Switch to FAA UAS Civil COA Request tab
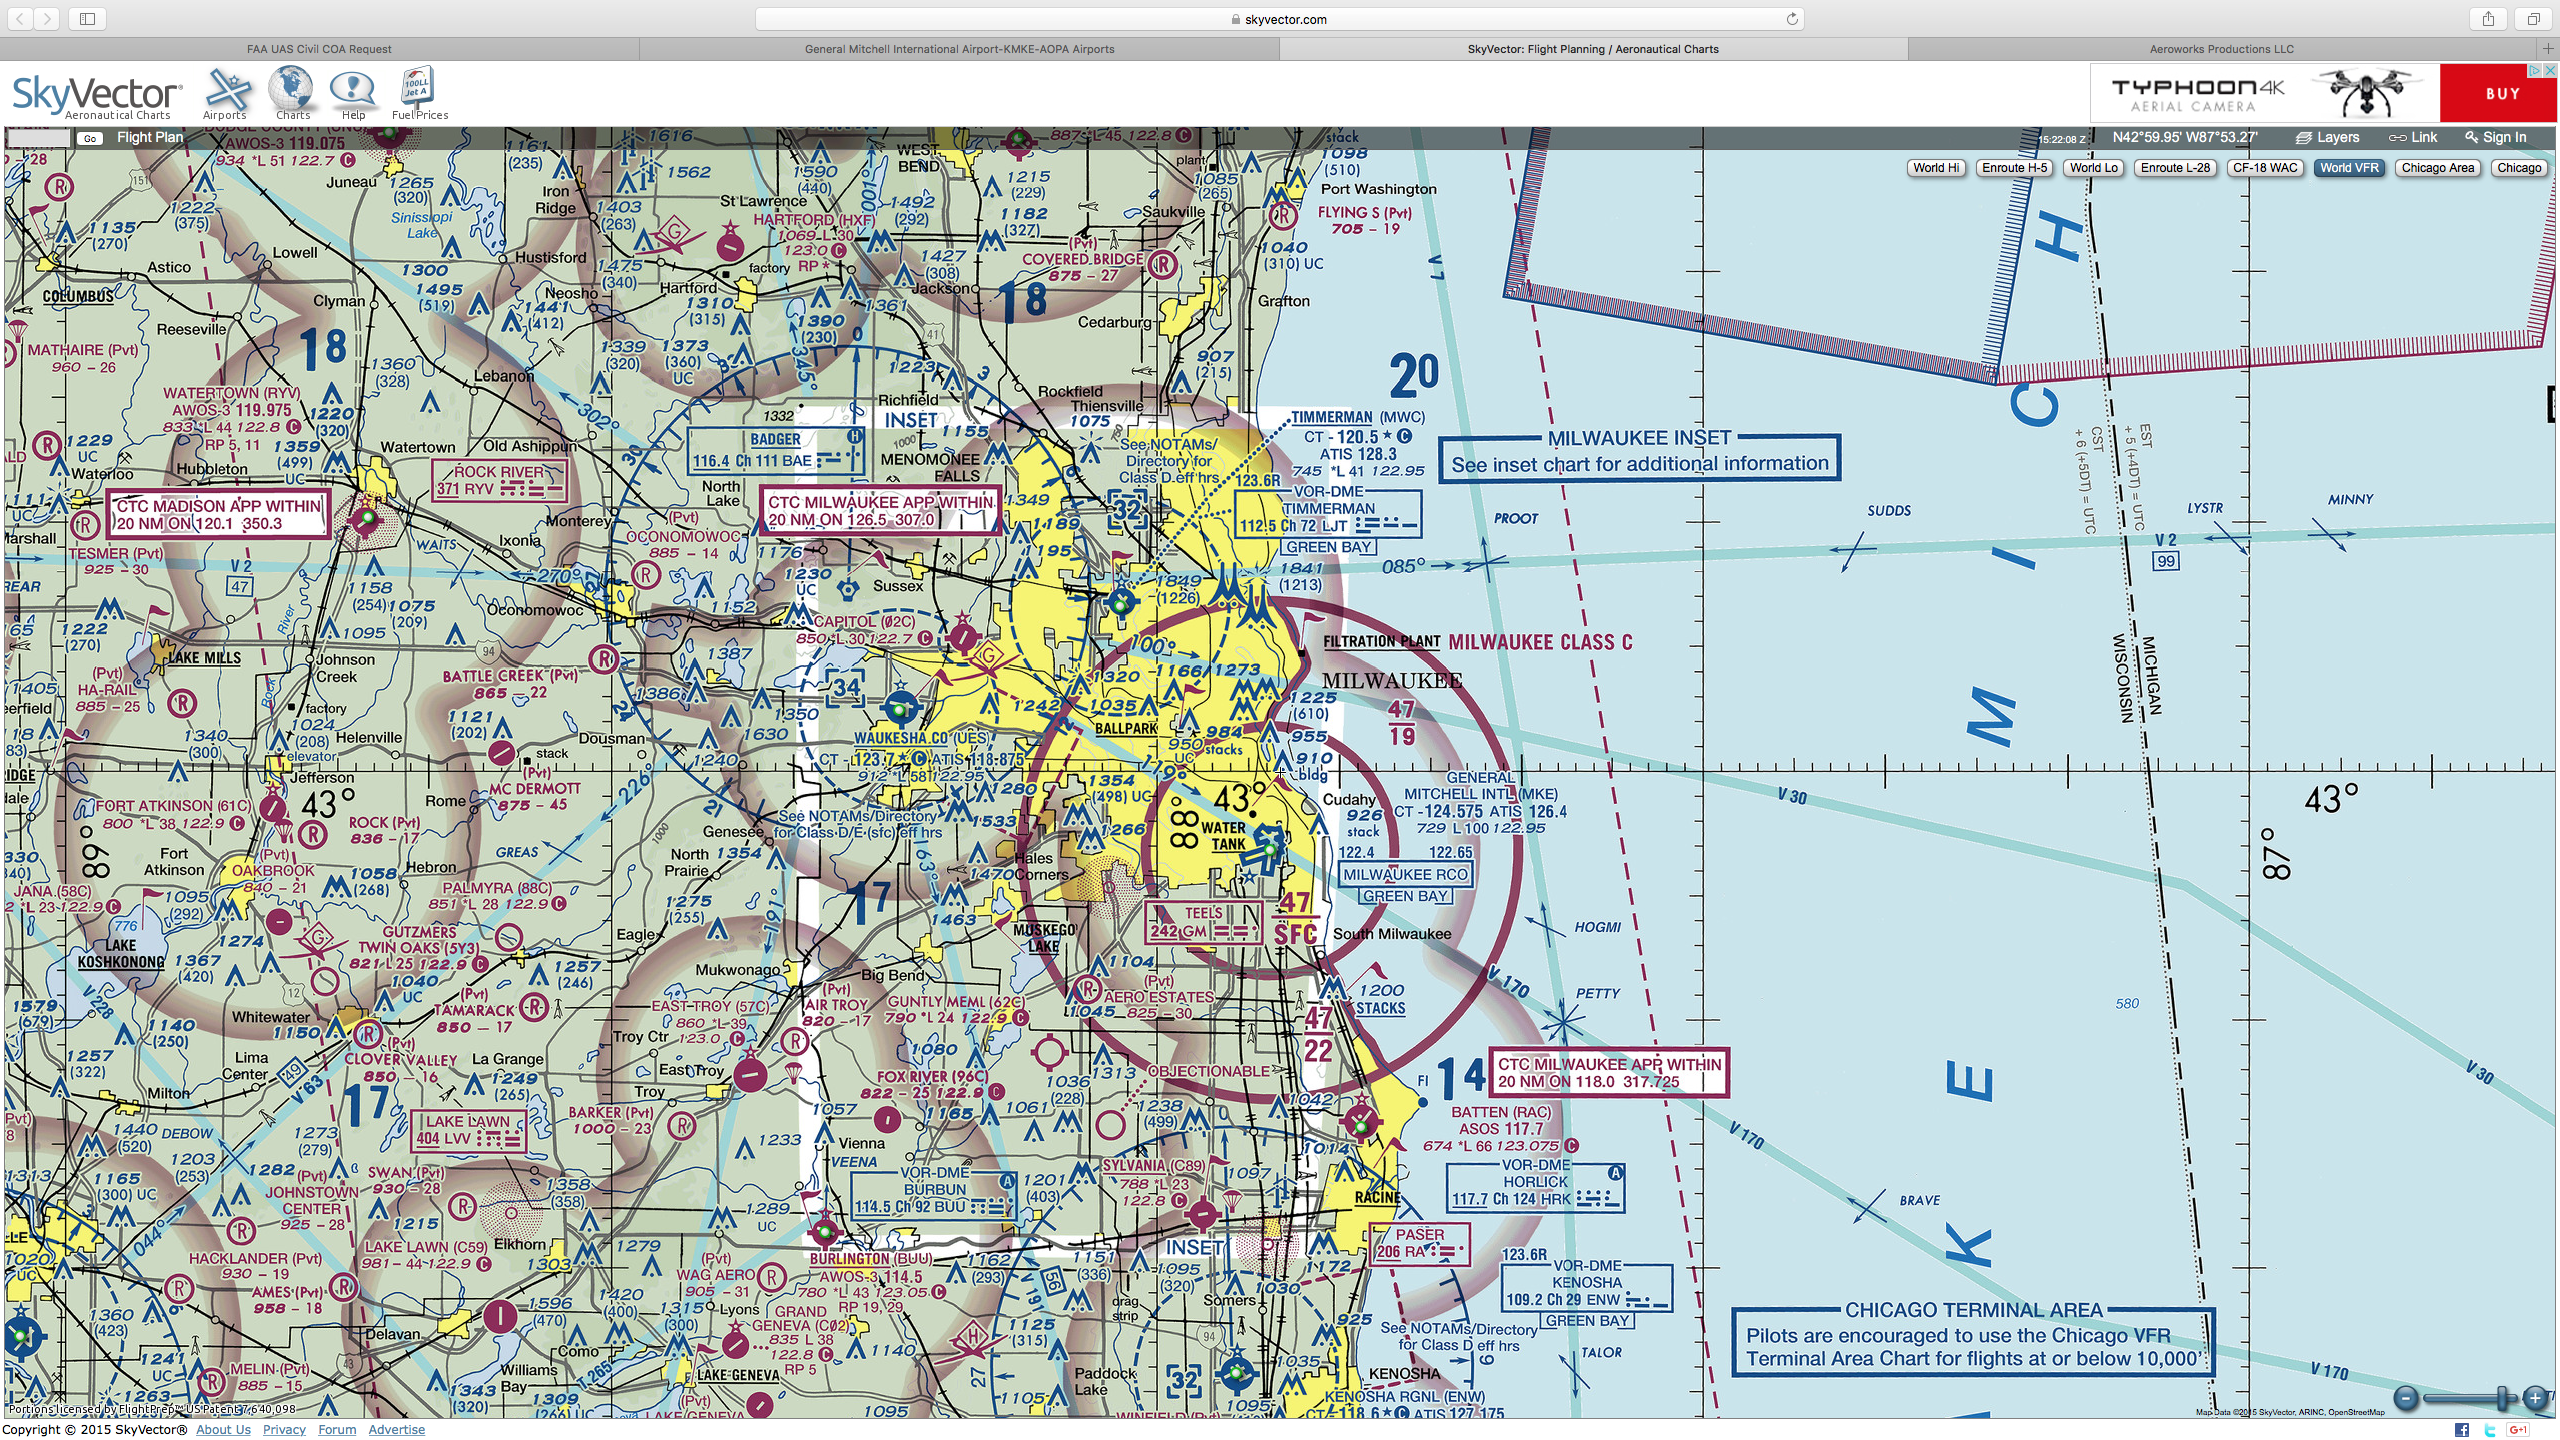 click(x=319, y=49)
